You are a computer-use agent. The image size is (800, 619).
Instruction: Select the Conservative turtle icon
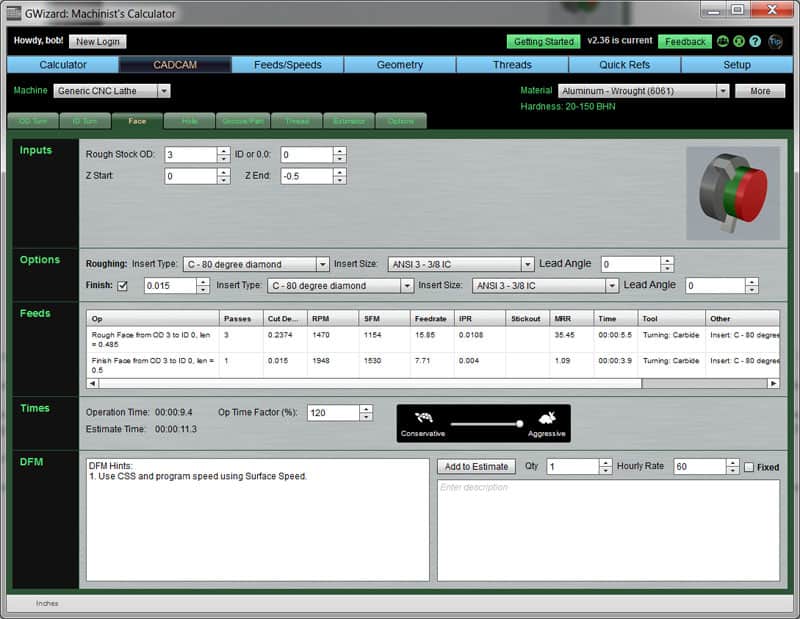(424, 418)
